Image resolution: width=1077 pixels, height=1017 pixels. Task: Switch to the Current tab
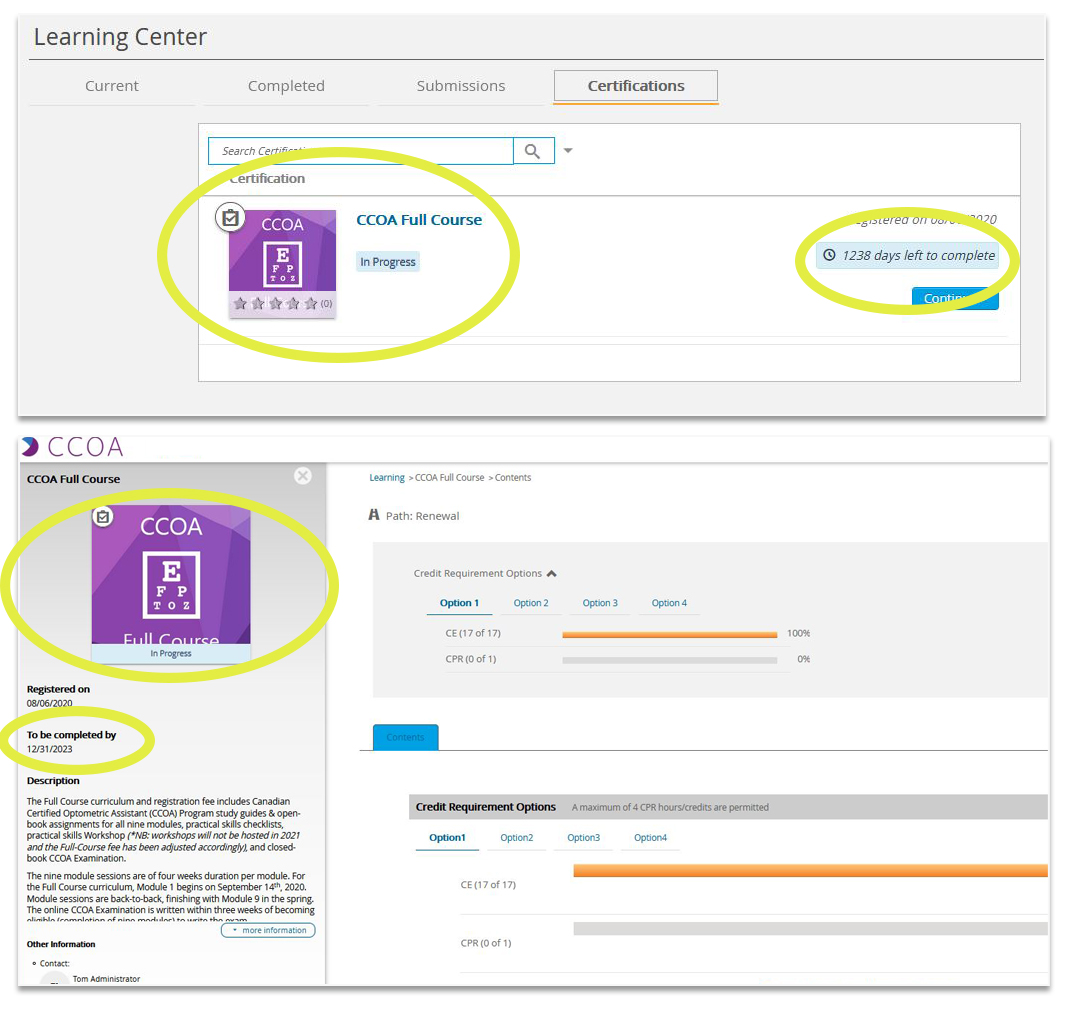coord(112,86)
